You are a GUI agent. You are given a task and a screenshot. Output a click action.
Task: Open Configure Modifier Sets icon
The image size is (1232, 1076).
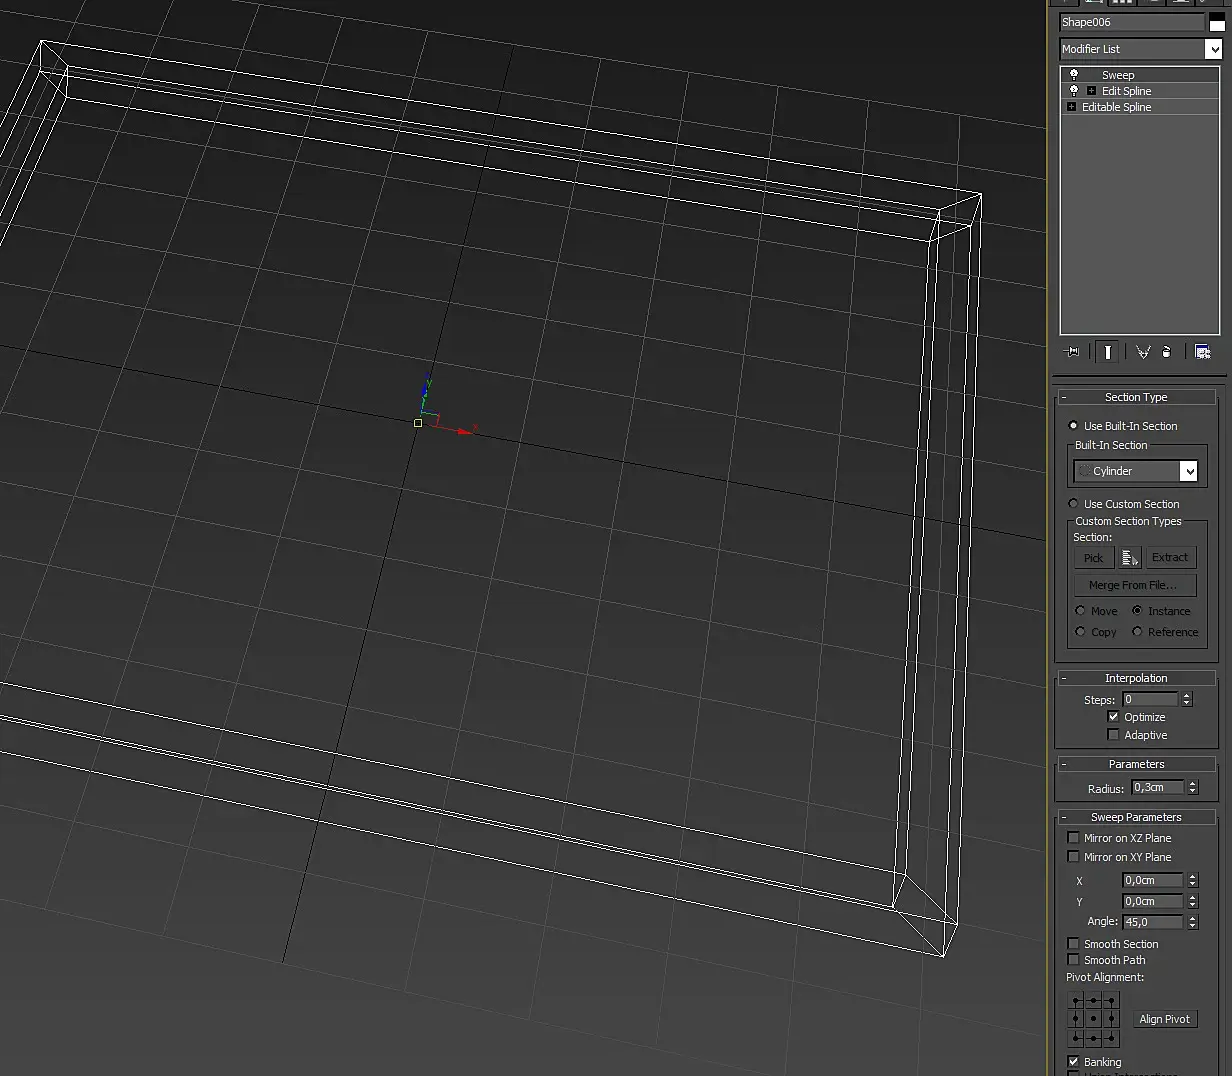(x=1202, y=352)
